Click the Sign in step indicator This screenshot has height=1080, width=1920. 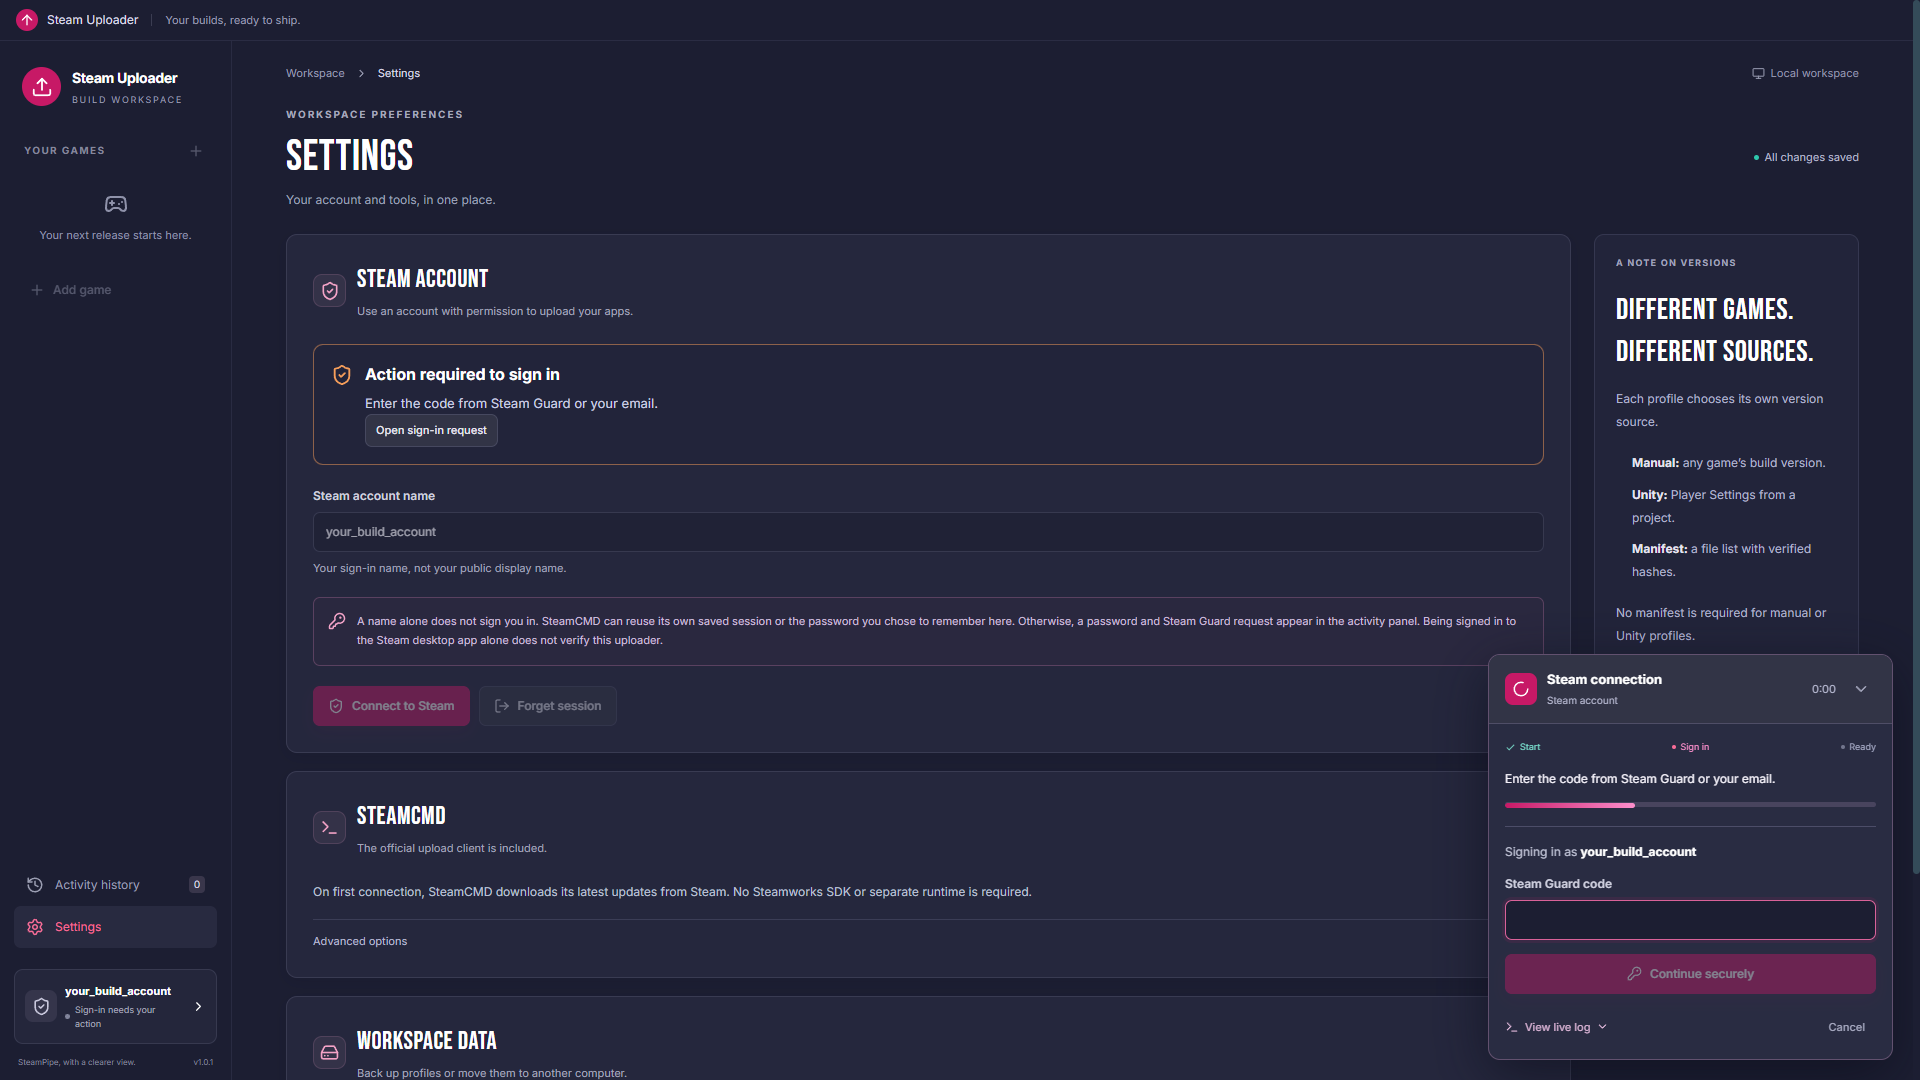[x=1690, y=747]
